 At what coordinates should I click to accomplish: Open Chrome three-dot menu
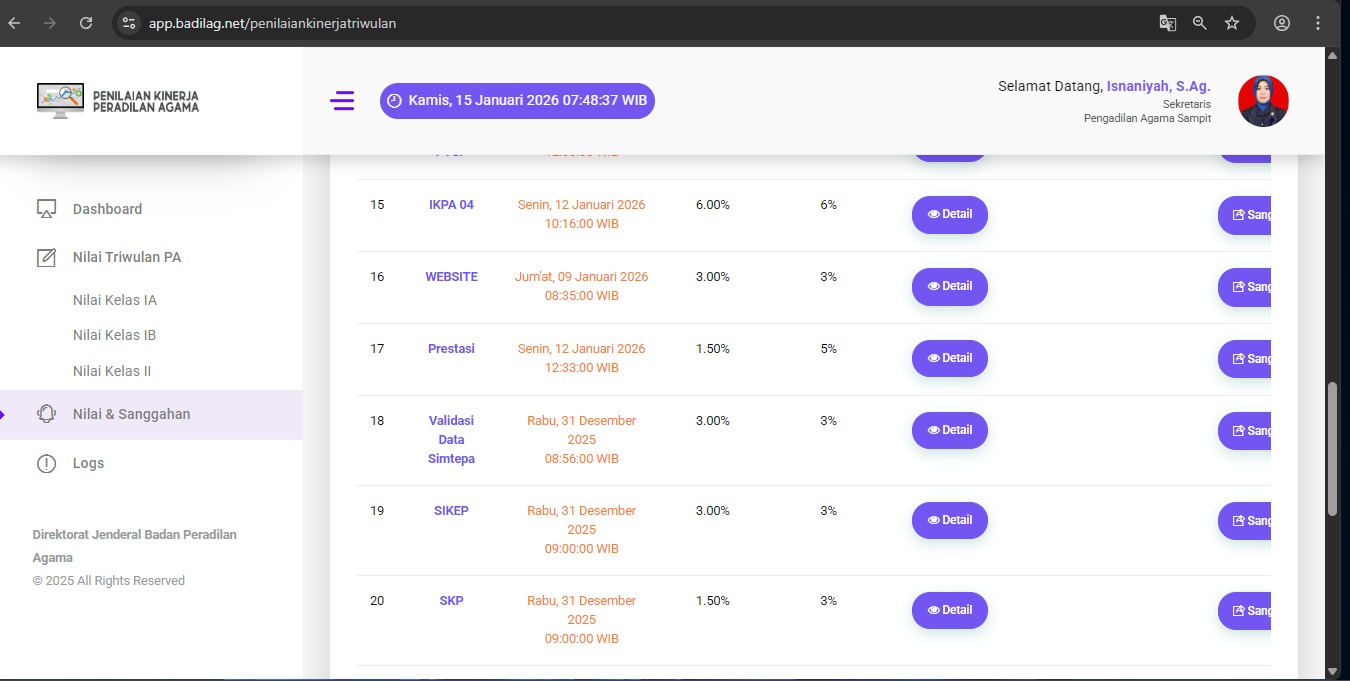point(1319,23)
